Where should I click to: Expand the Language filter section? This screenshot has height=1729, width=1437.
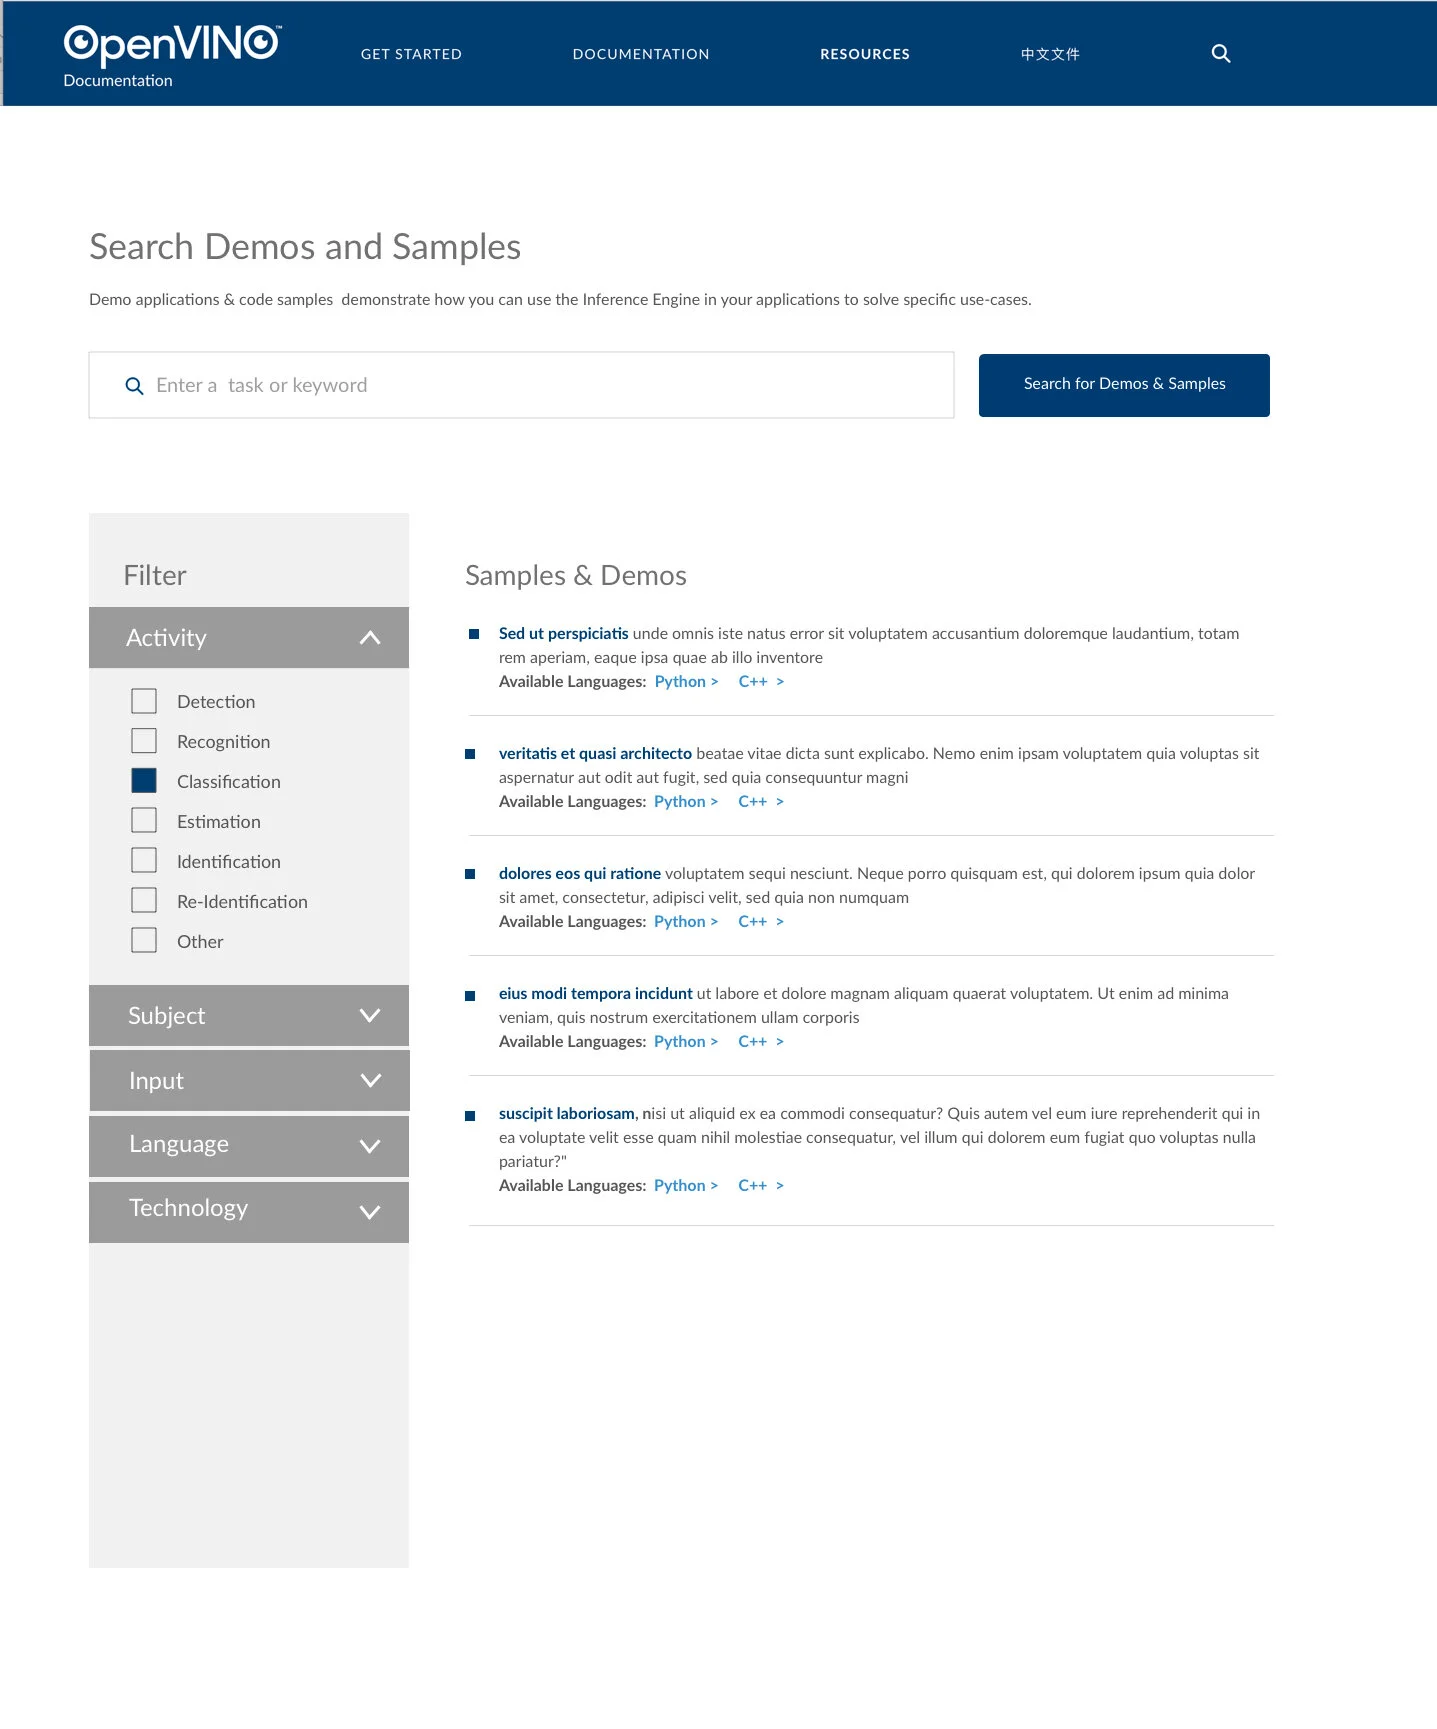pos(249,1145)
